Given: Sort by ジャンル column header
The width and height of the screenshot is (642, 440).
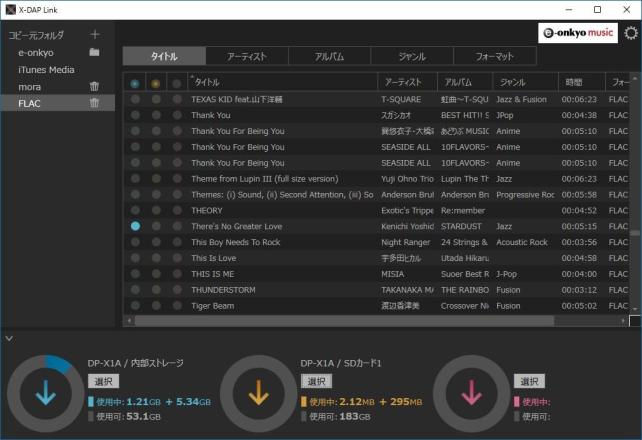Looking at the screenshot, I should pos(524,82).
